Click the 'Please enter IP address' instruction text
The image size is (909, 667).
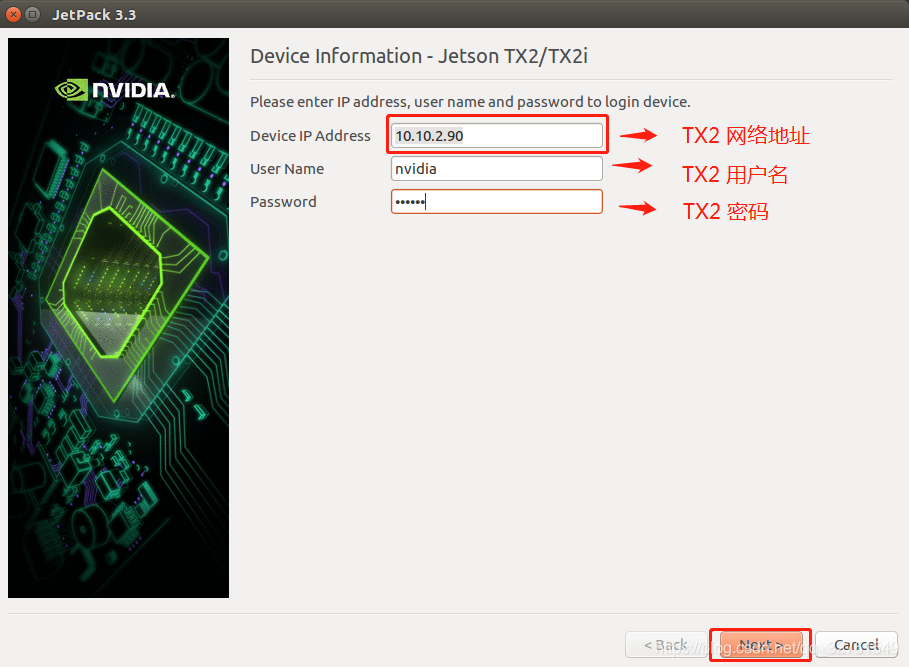(470, 102)
